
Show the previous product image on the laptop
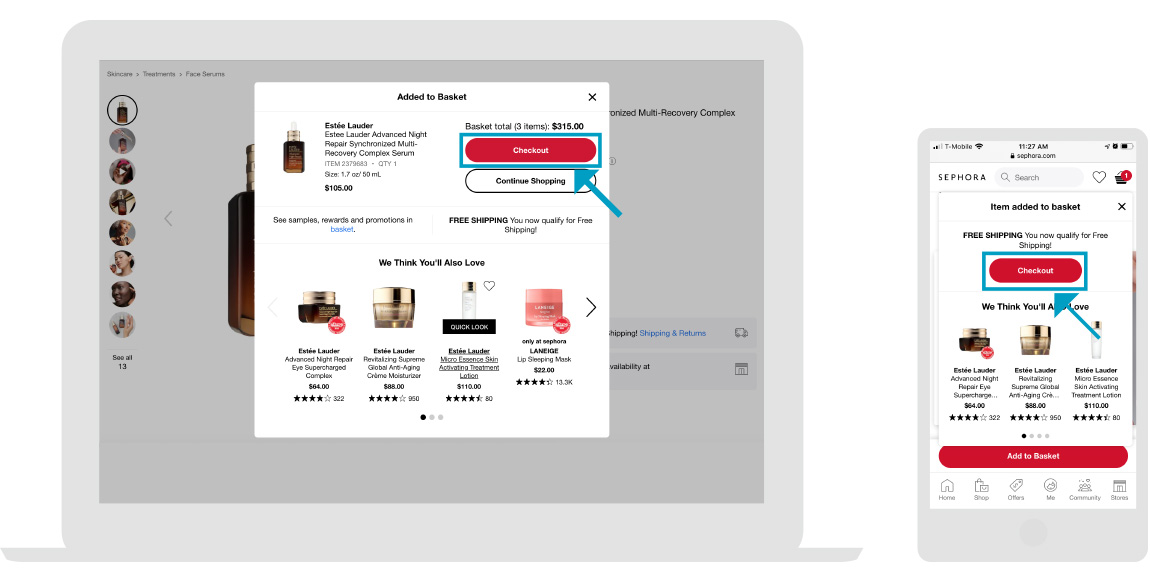pos(169,219)
